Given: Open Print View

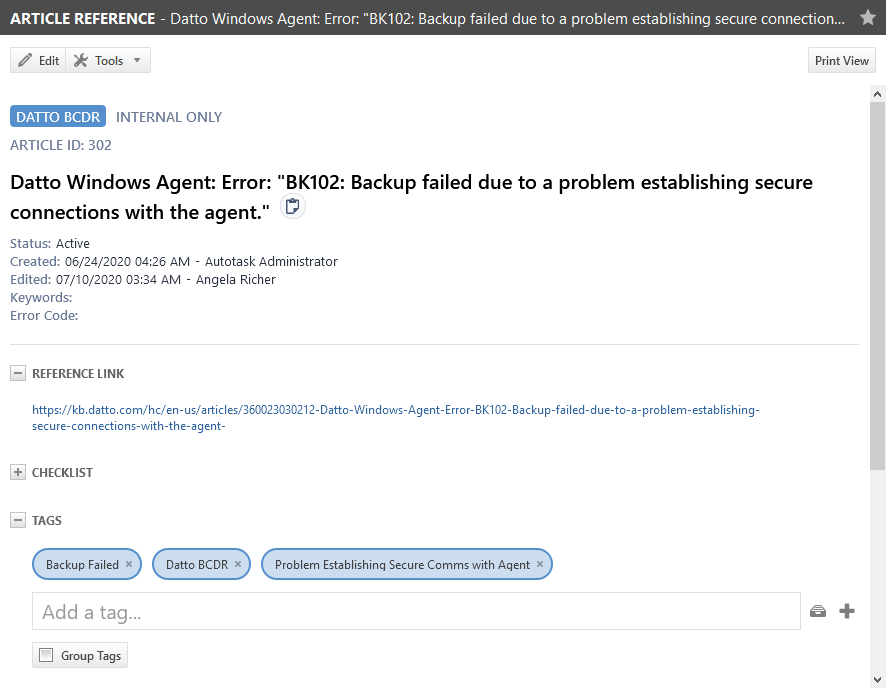Looking at the screenshot, I should click(841, 60).
